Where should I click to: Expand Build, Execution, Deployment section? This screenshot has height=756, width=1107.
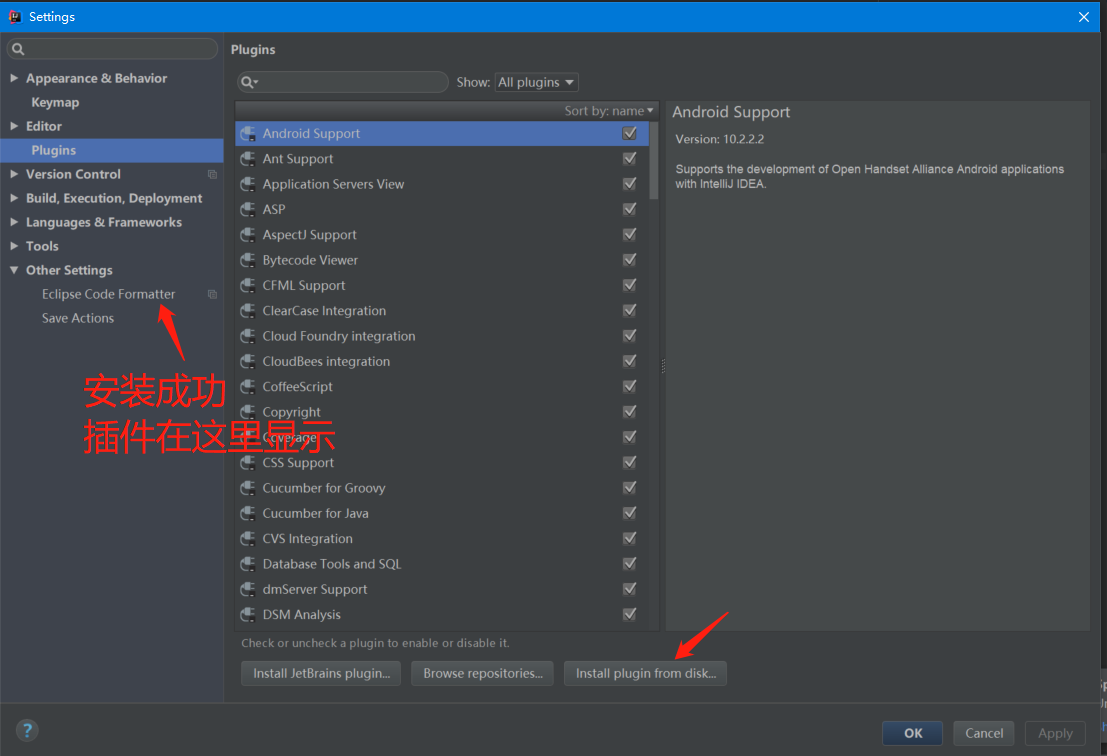pyautogui.click(x=14, y=198)
